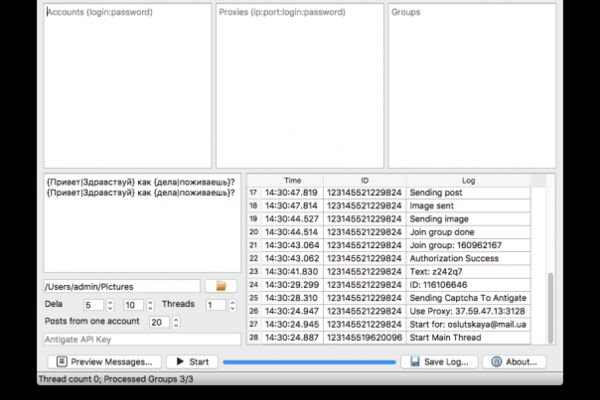Select log entry 'Start for: oslutskaya@mail.ua'
The image size is (600, 400).
(468, 324)
